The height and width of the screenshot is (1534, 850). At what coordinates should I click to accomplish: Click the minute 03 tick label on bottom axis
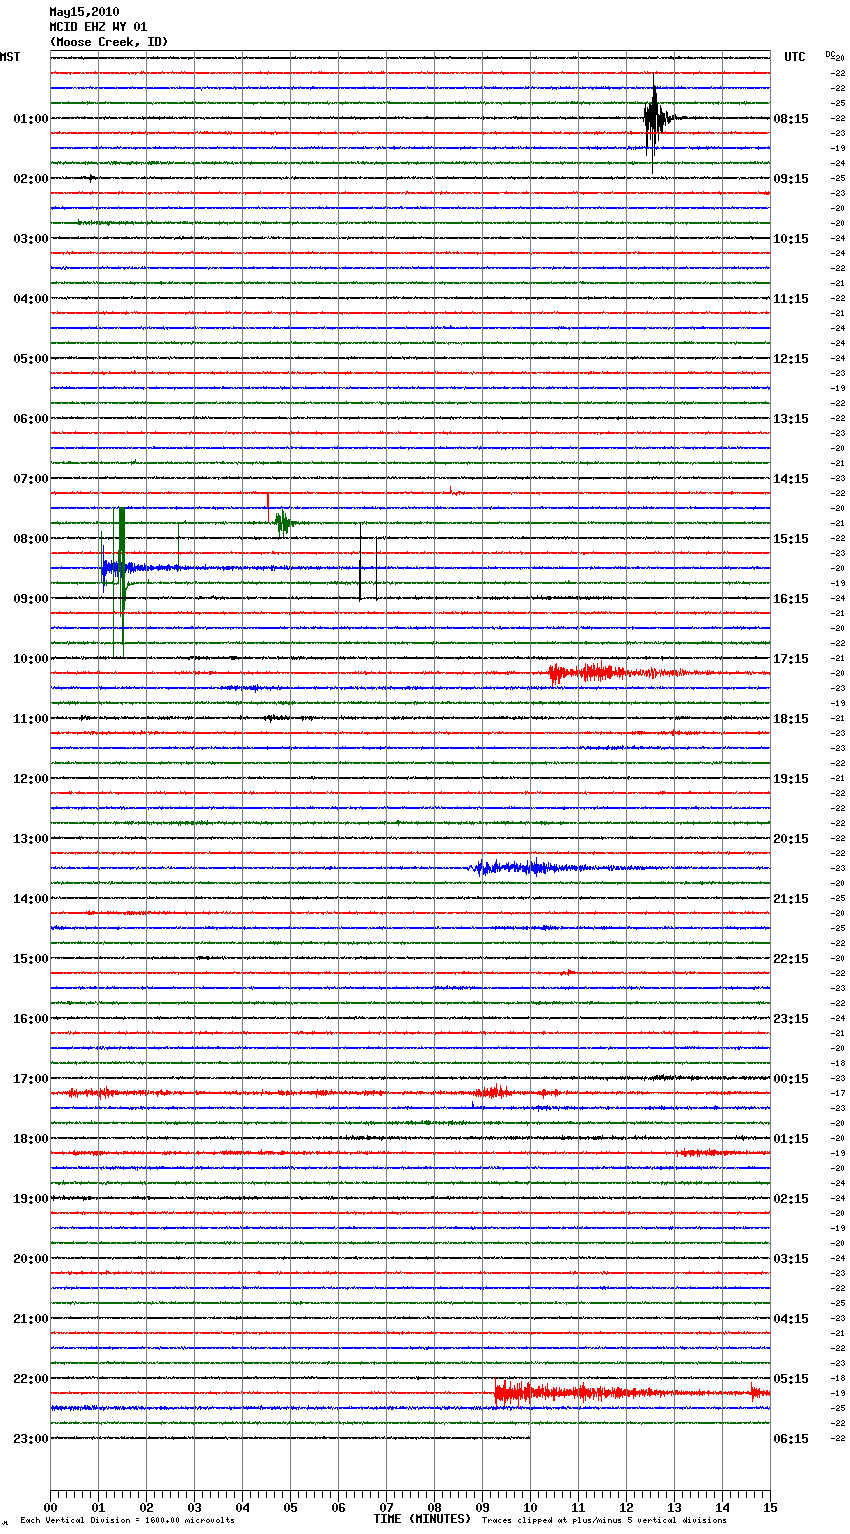(194, 1507)
